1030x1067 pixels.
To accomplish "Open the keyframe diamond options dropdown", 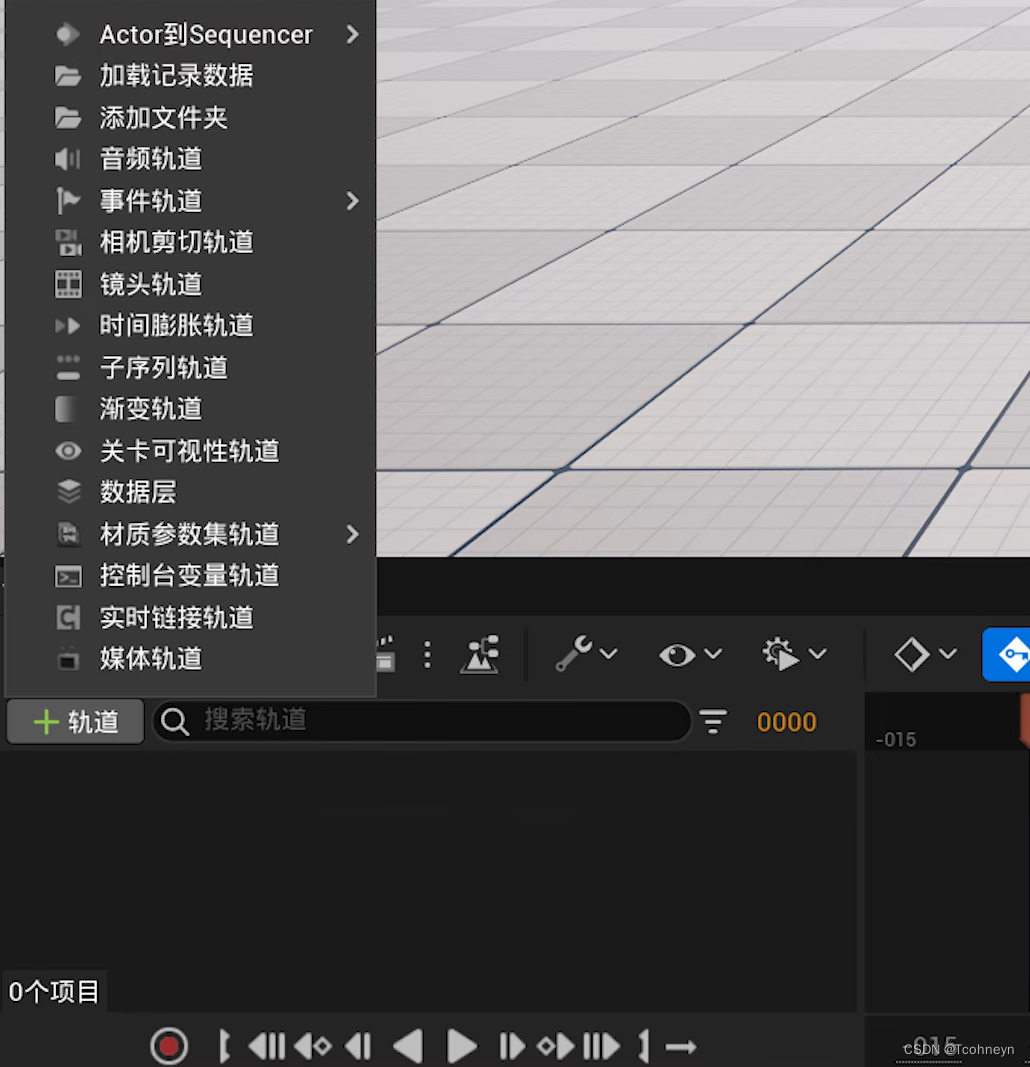I will (x=922, y=654).
